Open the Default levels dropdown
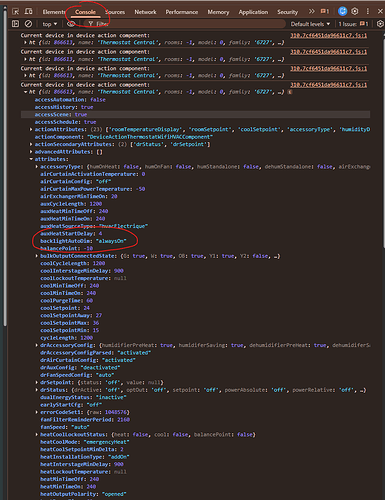Screen dimensions: 385x500 pyautogui.click(x=310, y=24)
